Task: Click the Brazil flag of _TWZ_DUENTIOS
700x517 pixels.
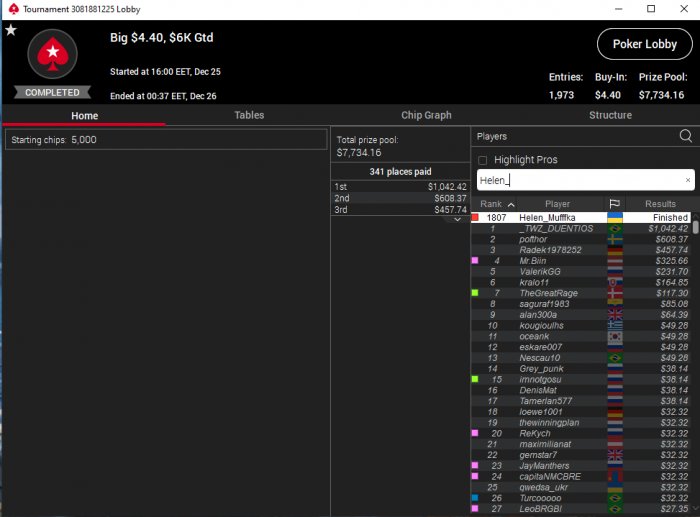Action: coord(615,229)
